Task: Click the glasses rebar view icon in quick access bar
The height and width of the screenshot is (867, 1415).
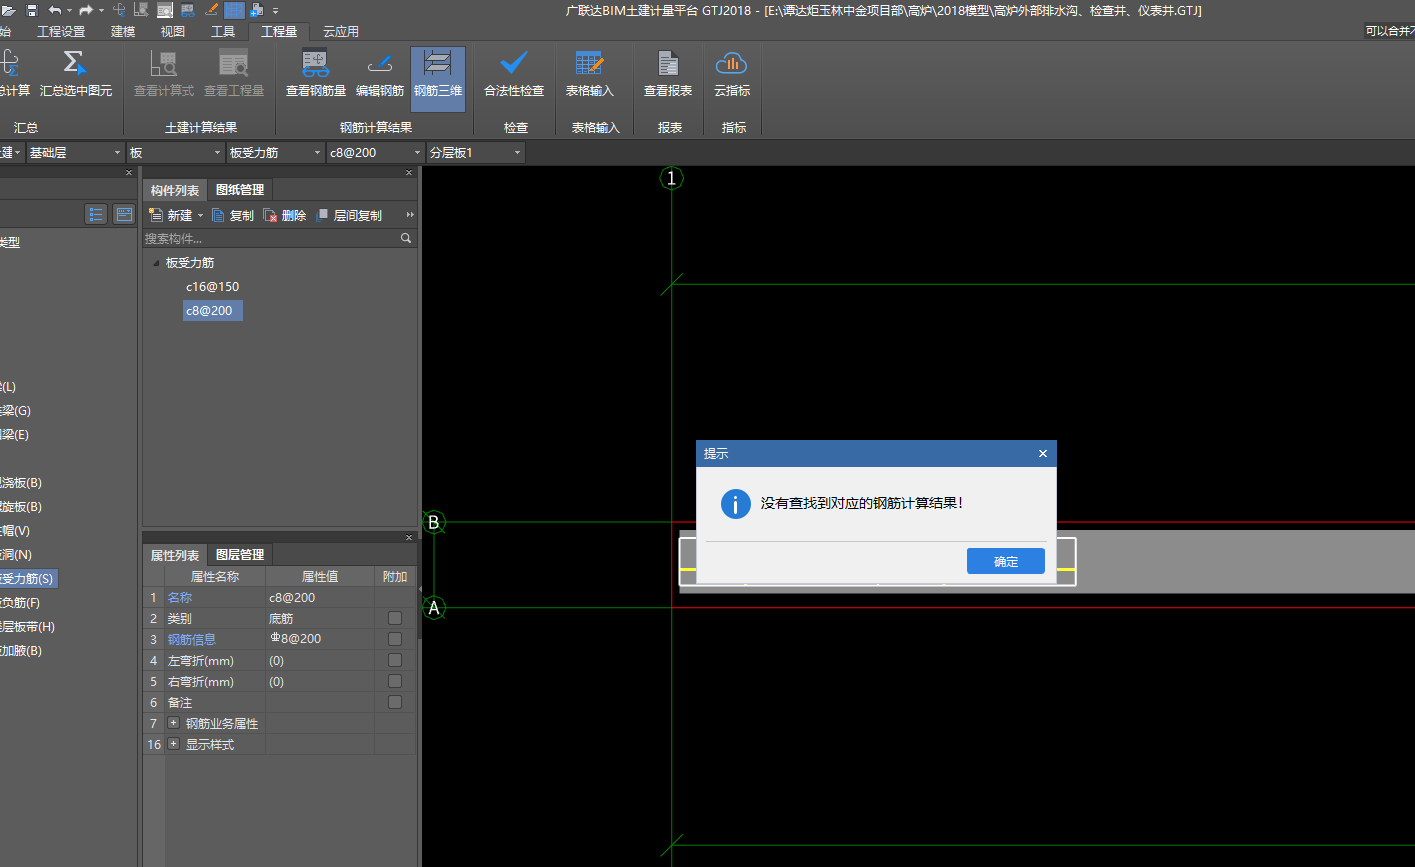Action: click(x=188, y=10)
